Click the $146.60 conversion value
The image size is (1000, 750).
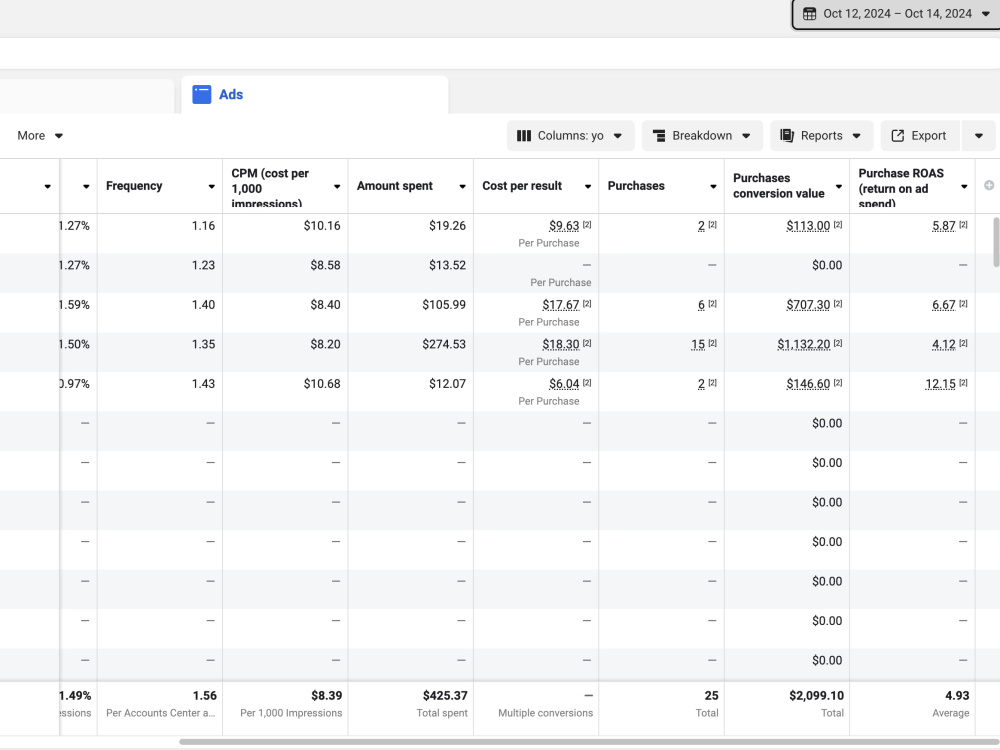(808, 384)
